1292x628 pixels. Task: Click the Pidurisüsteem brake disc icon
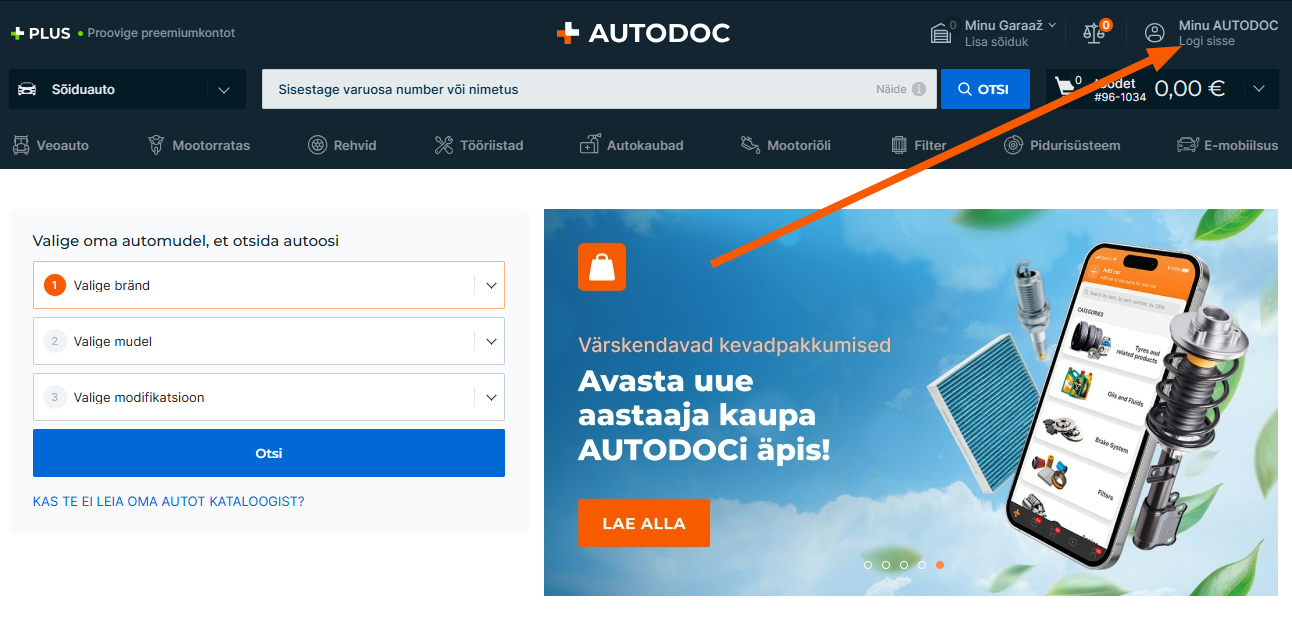click(x=1014, y=145)
